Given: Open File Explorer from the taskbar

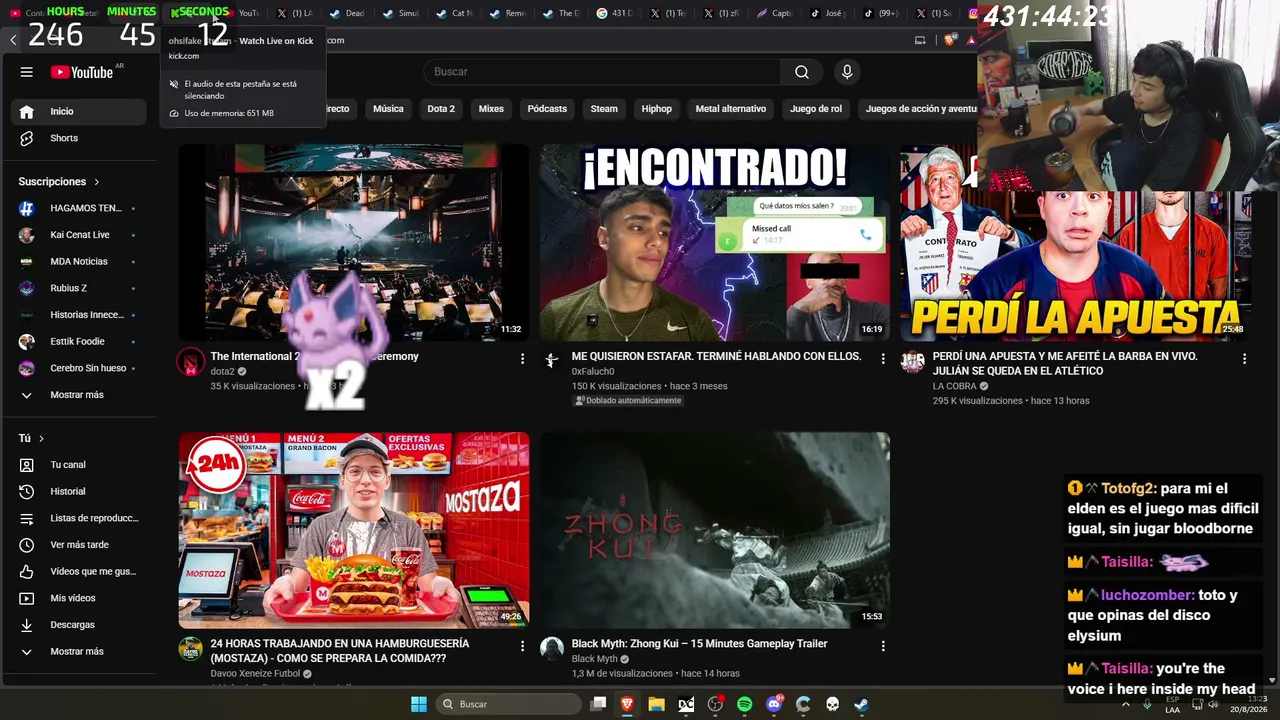Looking at the screenshot, I should [656, 704].
